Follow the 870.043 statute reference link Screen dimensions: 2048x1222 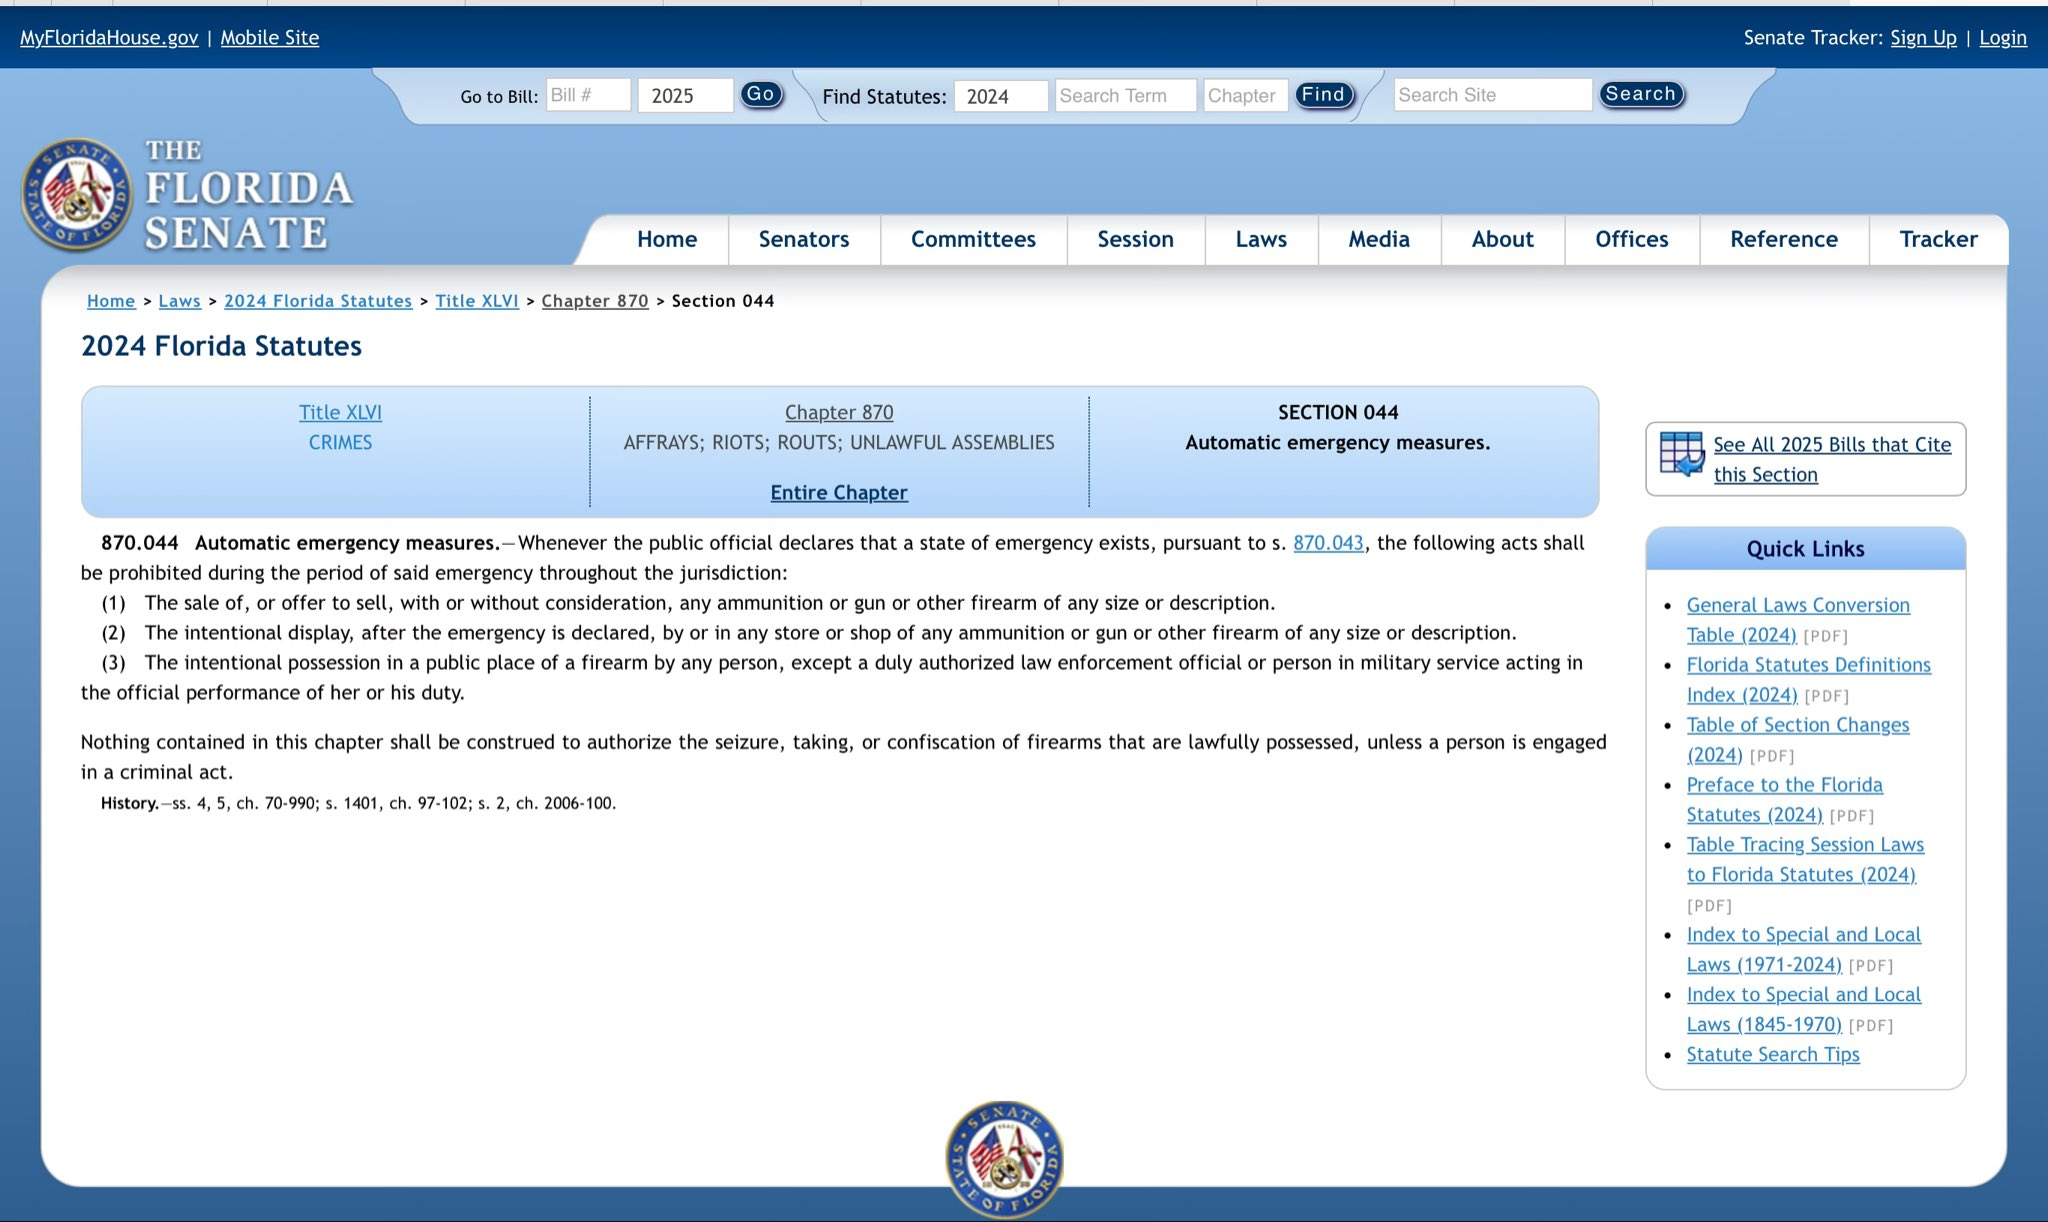click(1327, 543)
